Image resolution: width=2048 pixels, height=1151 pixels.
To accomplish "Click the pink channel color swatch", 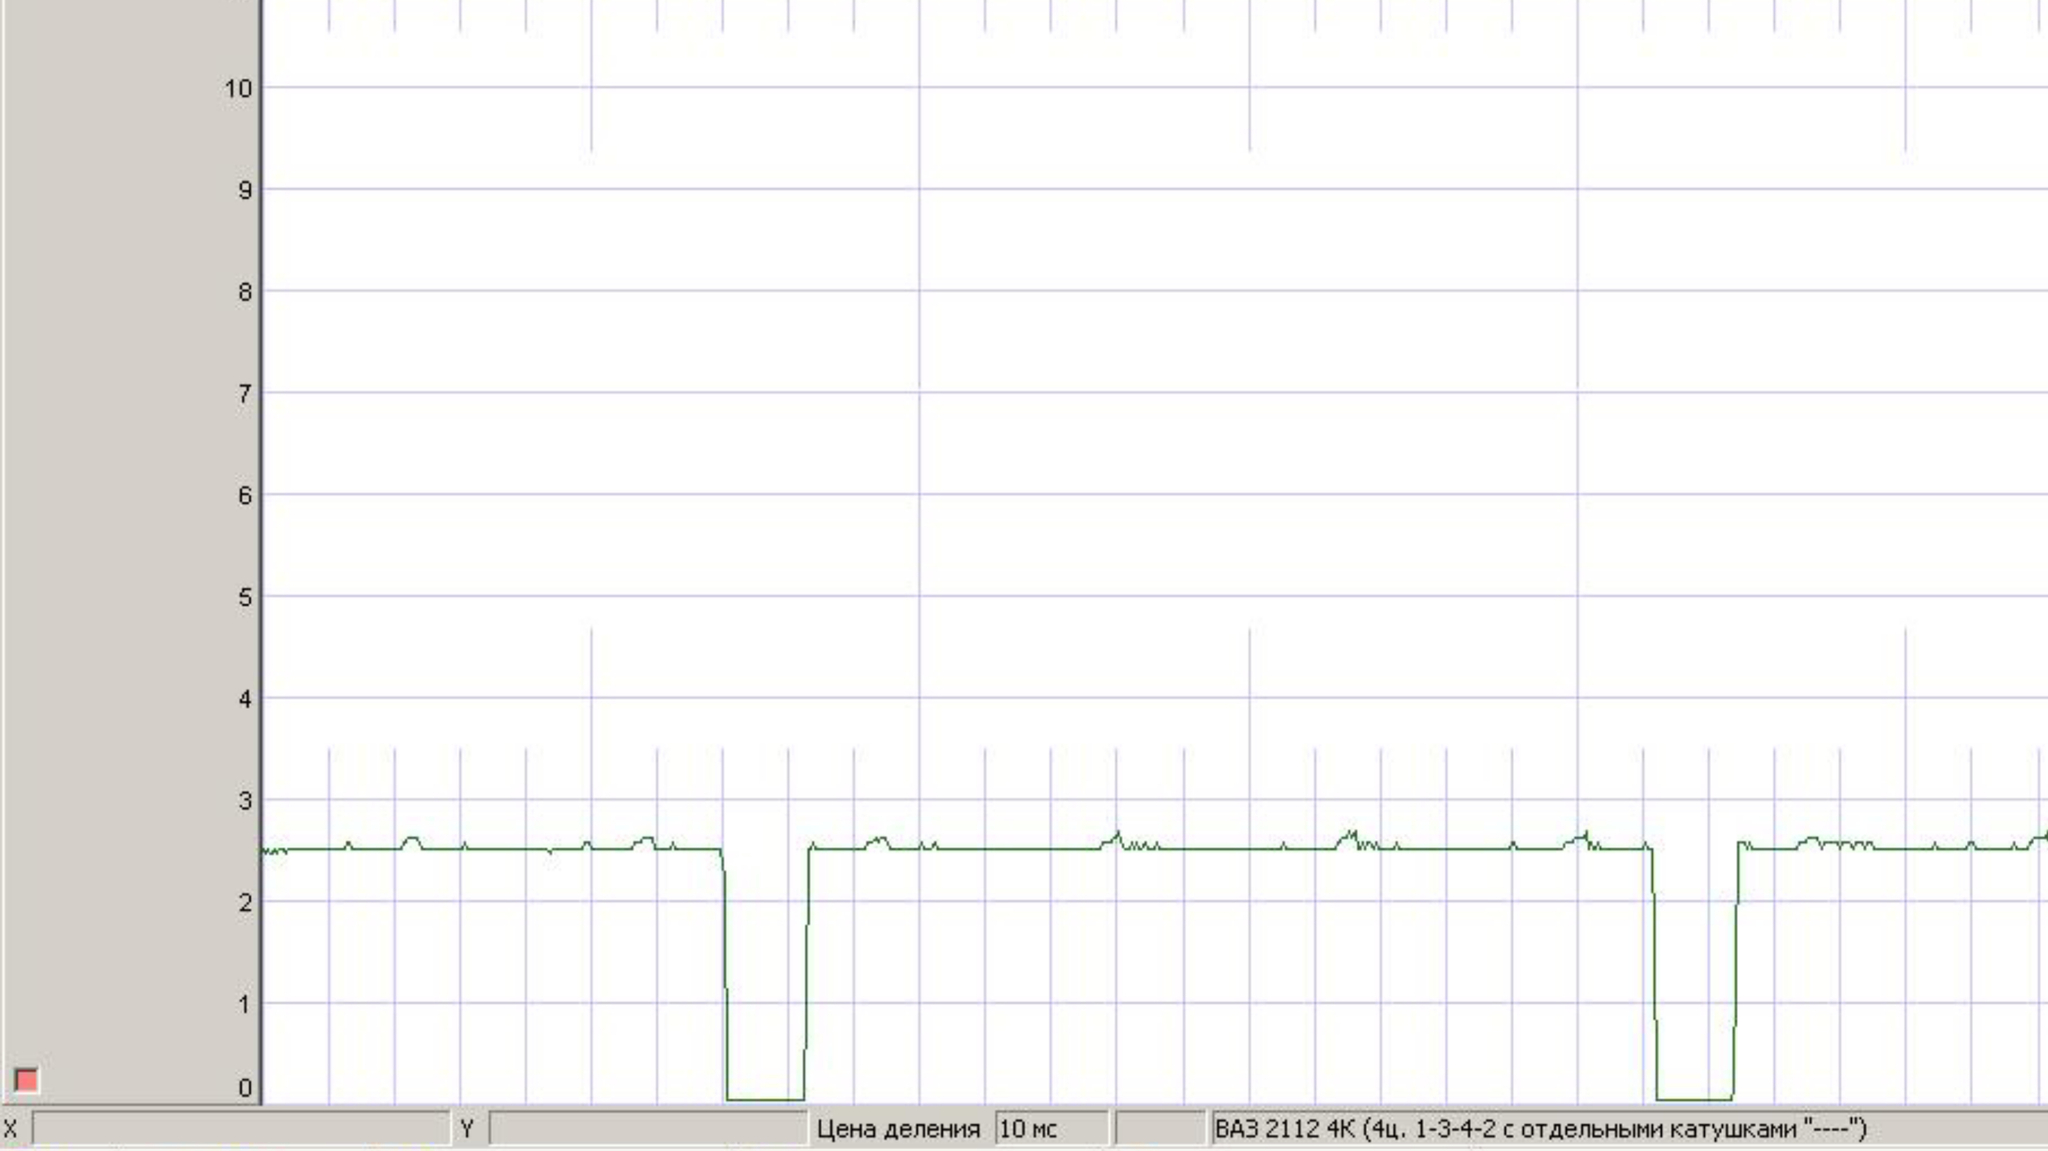I will pos(26,1080).
